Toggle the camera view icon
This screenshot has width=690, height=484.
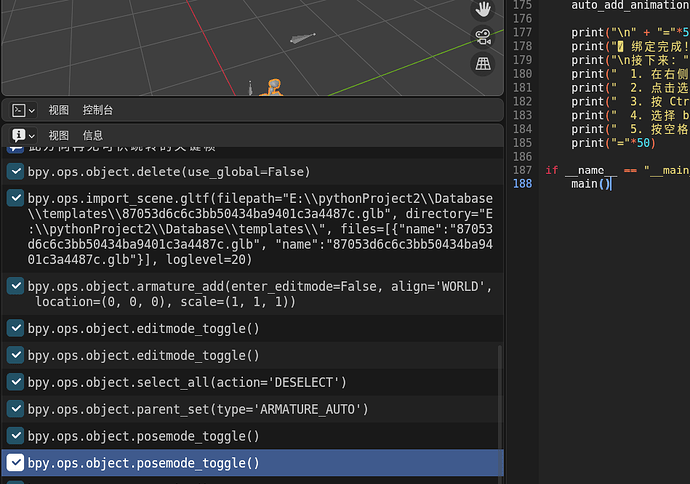[x=483, y=37]
